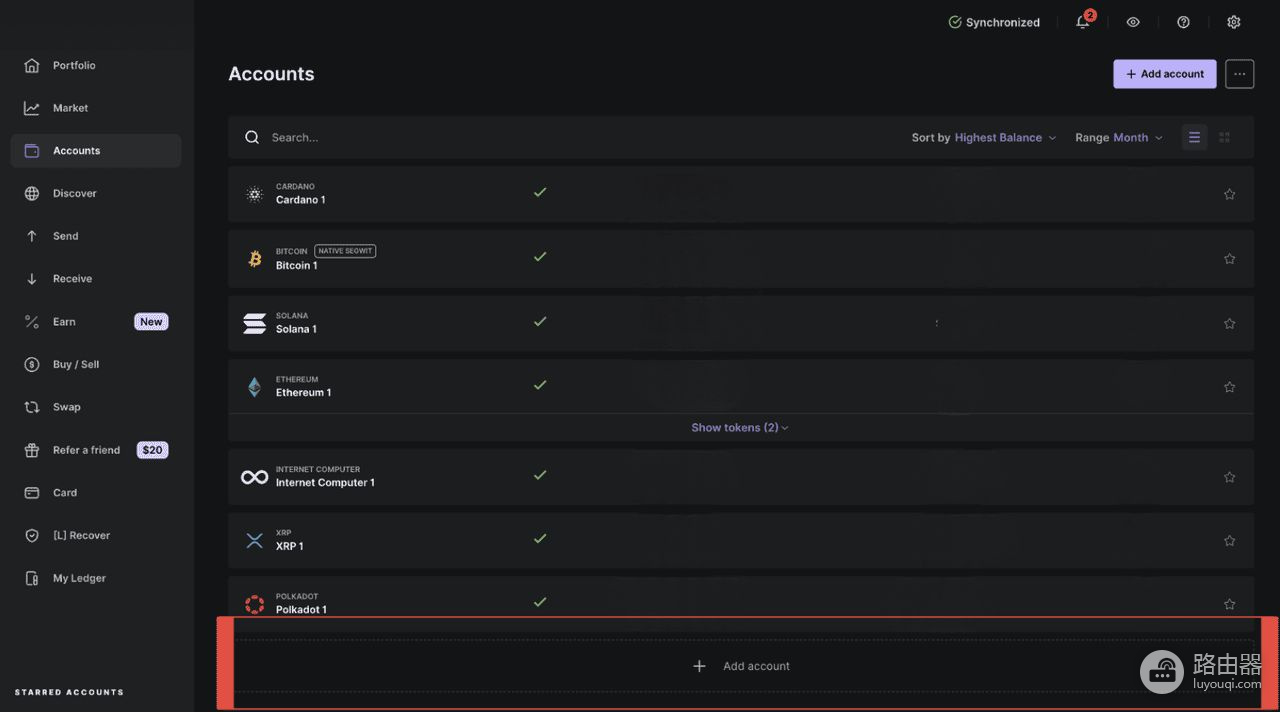Click the Ethereum 1 sync checkmark
The image size is (1280, 712).
(x=540, y=385)
